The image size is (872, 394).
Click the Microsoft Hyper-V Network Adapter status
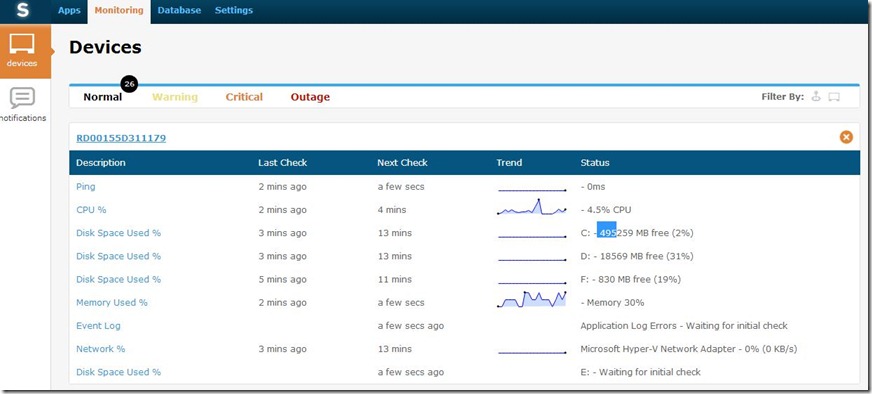[x=689, y=349]
